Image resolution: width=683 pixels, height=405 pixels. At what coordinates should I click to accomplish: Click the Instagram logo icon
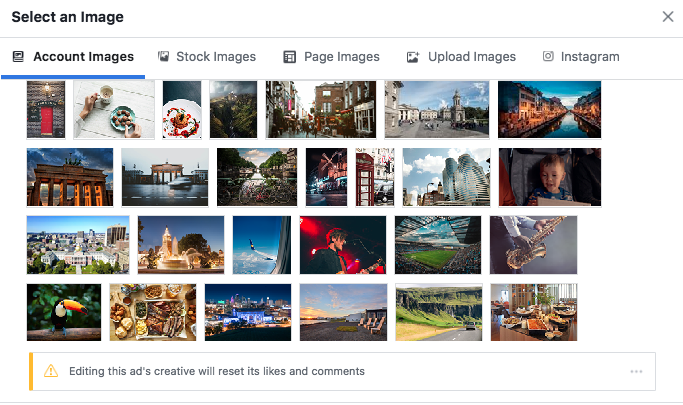pos(548,56)
